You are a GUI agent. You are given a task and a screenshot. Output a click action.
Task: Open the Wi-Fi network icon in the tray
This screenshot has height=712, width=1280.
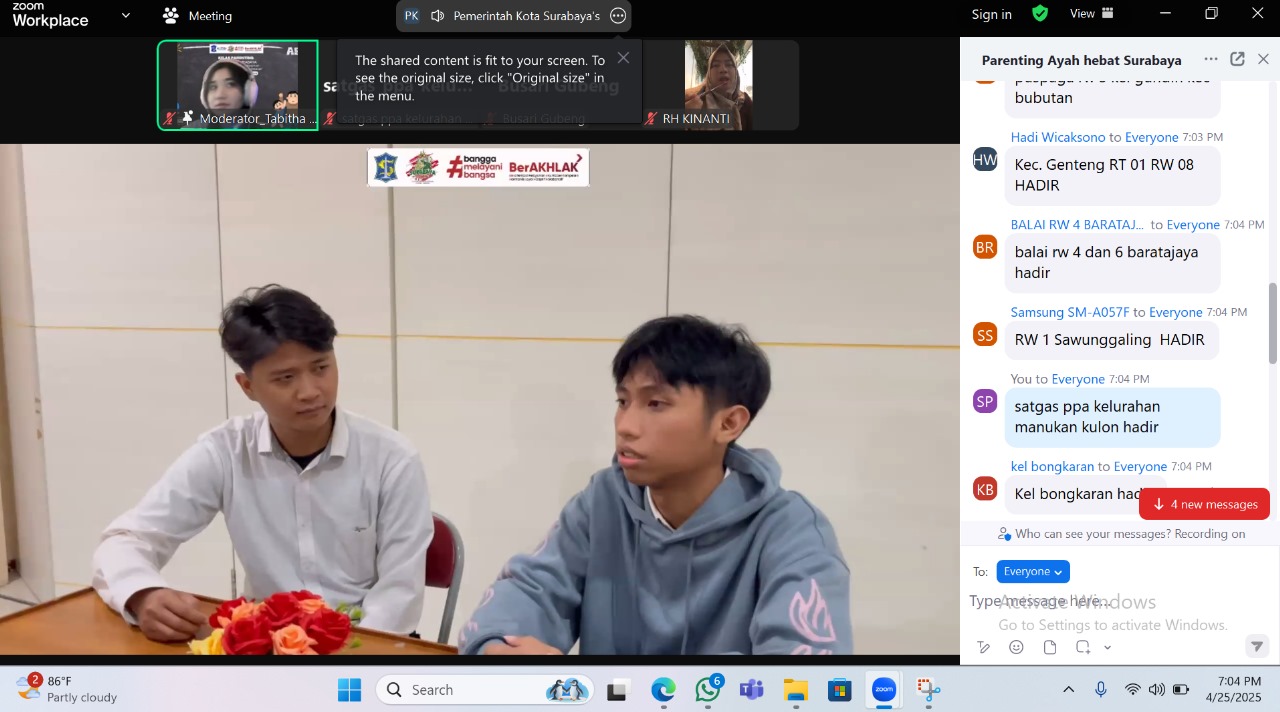pos(1133,690)
